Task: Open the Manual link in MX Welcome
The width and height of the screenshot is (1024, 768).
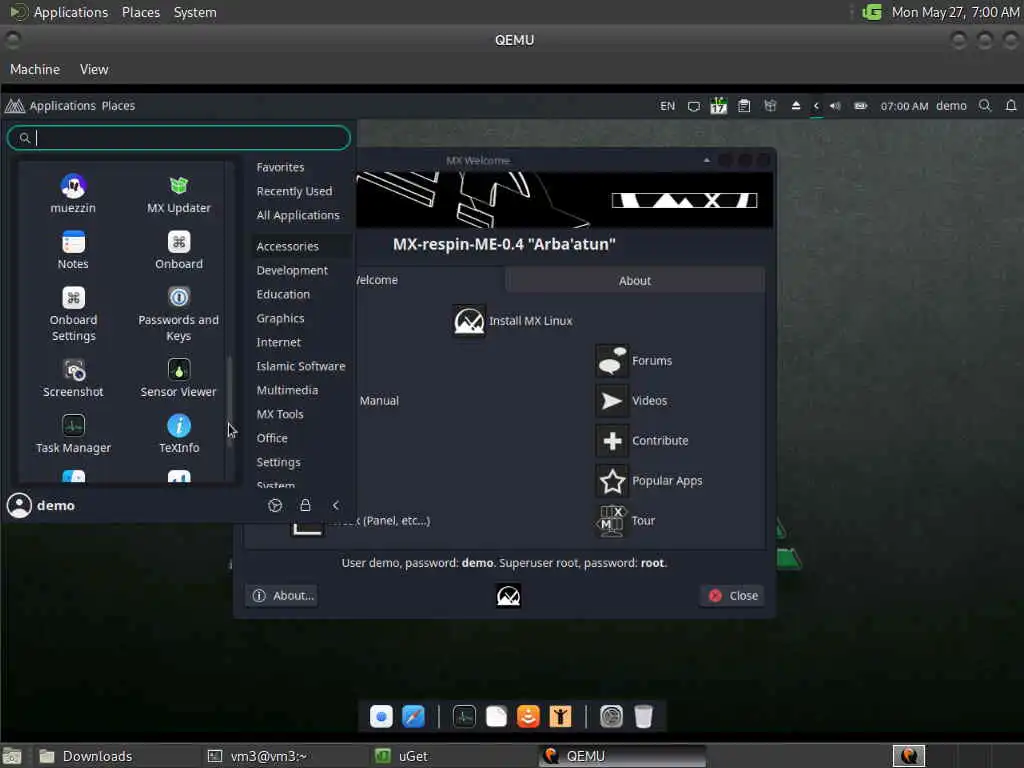Action: pyautogui.click(x=379, y=400)
